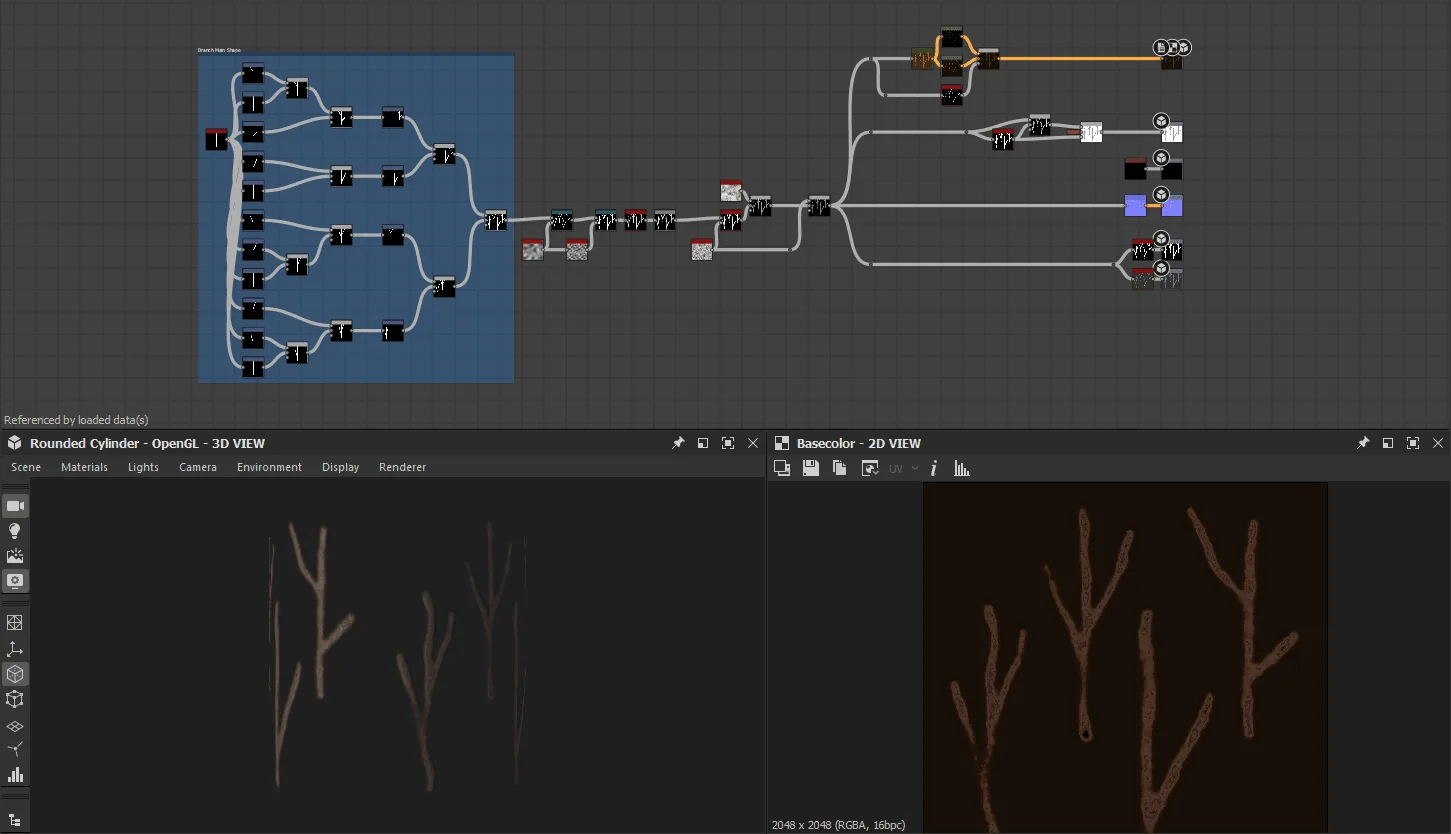The image size is (1451, 834).
Task: Select the green-topped brown node in top chain
Action: (x=921, y=59)
